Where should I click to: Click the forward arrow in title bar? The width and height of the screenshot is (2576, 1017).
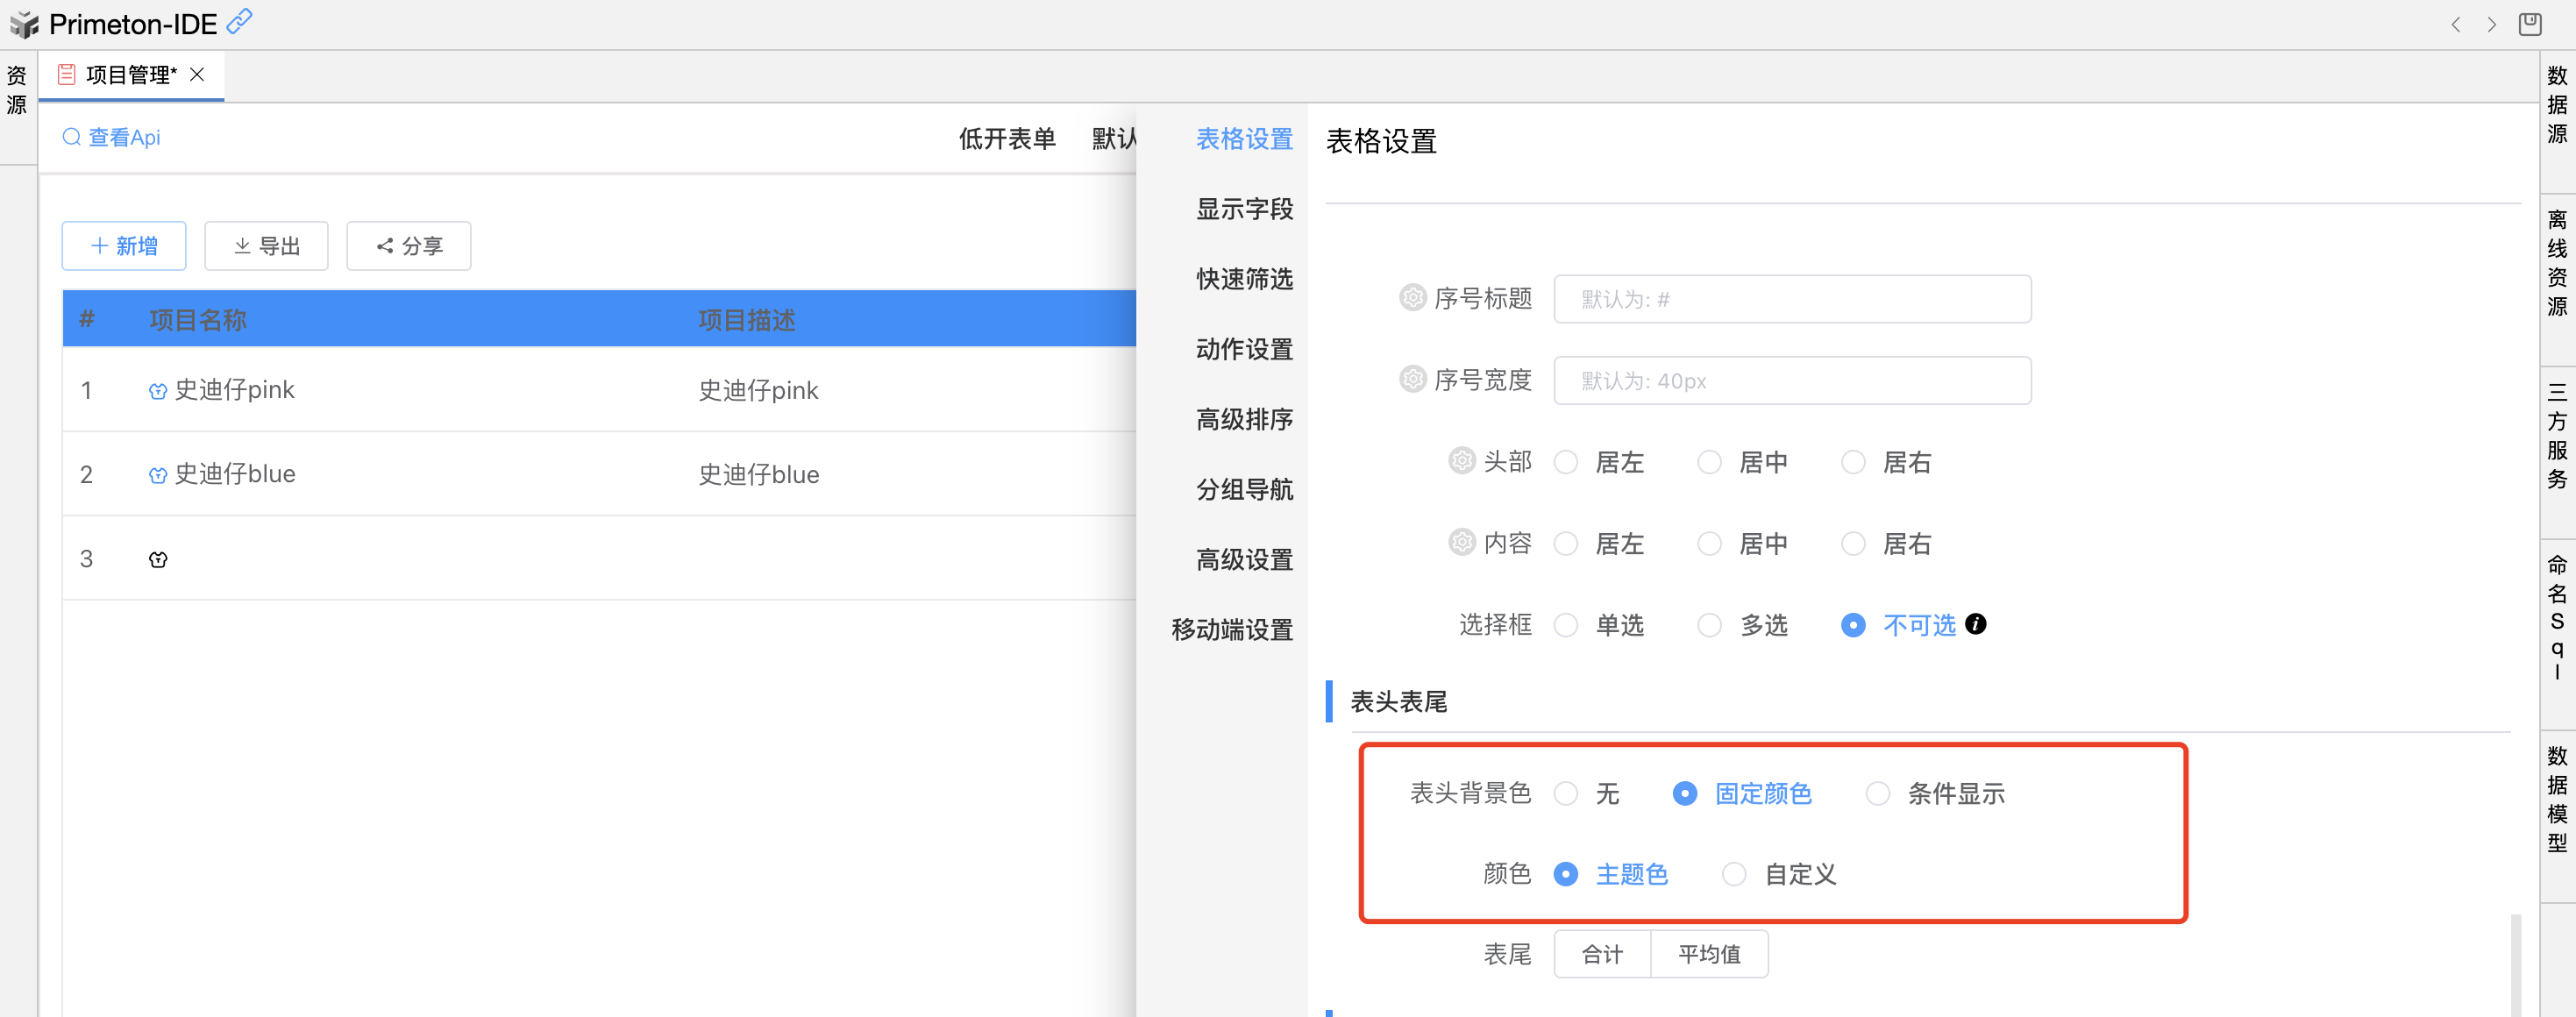pos(2491,25)
